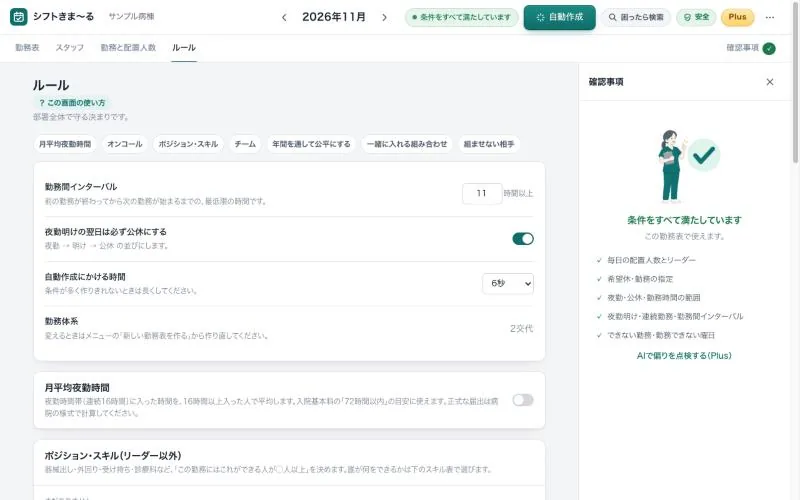Screen dimensions: 800x500
Task: Switch to the 勤務表 tab
Action: point(27,47)
